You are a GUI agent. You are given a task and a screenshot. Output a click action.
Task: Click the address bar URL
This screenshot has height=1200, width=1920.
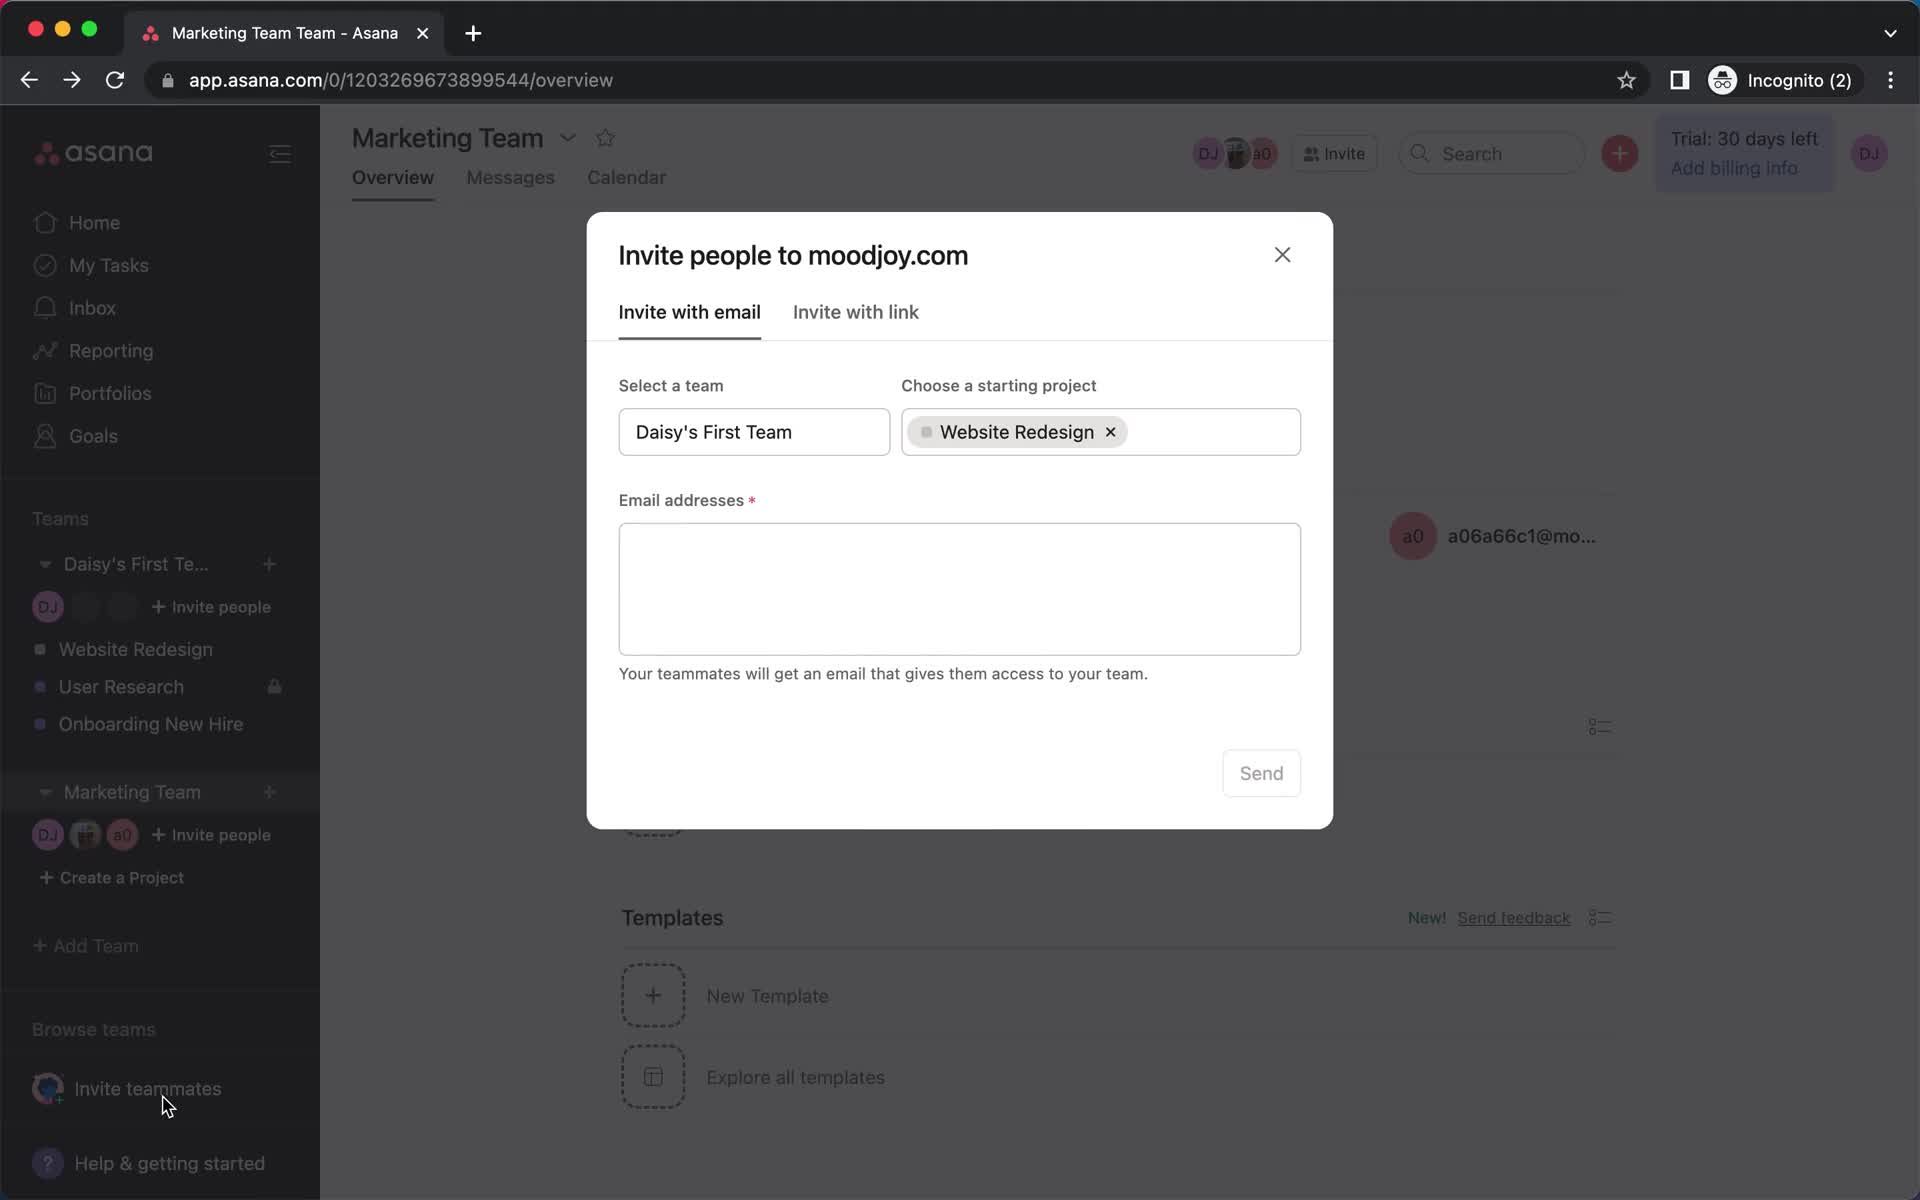click(401, 80)
